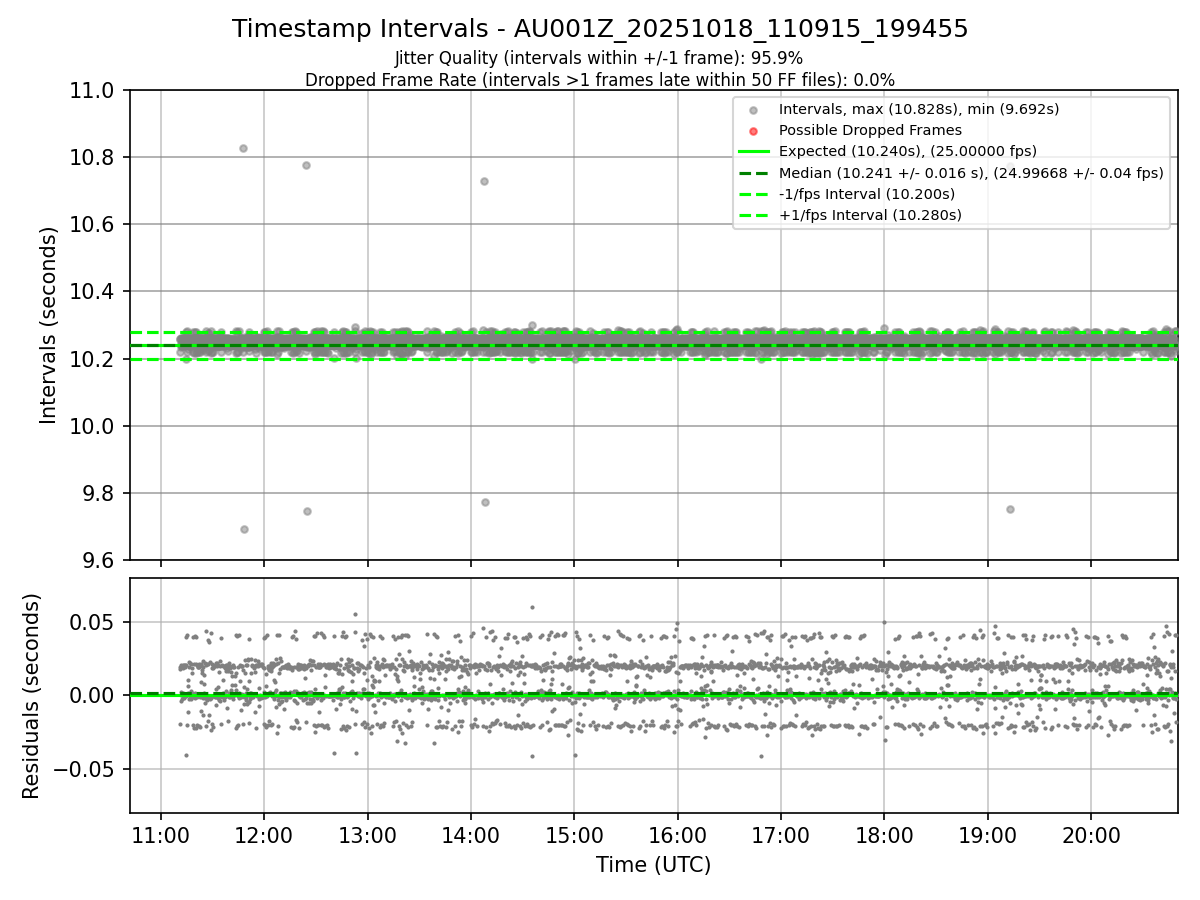Click the 20:00 tick label on time axis
This screenshot has width=1200, height=900.
1091,835
